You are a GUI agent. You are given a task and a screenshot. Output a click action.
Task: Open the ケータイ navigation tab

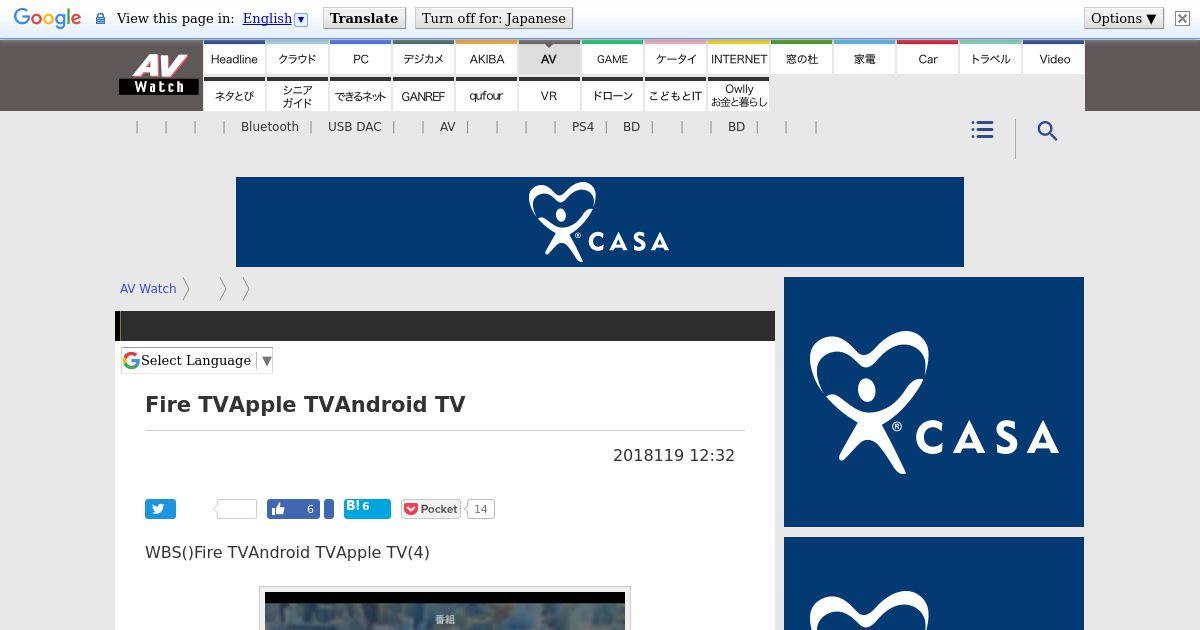coord(675,58)
